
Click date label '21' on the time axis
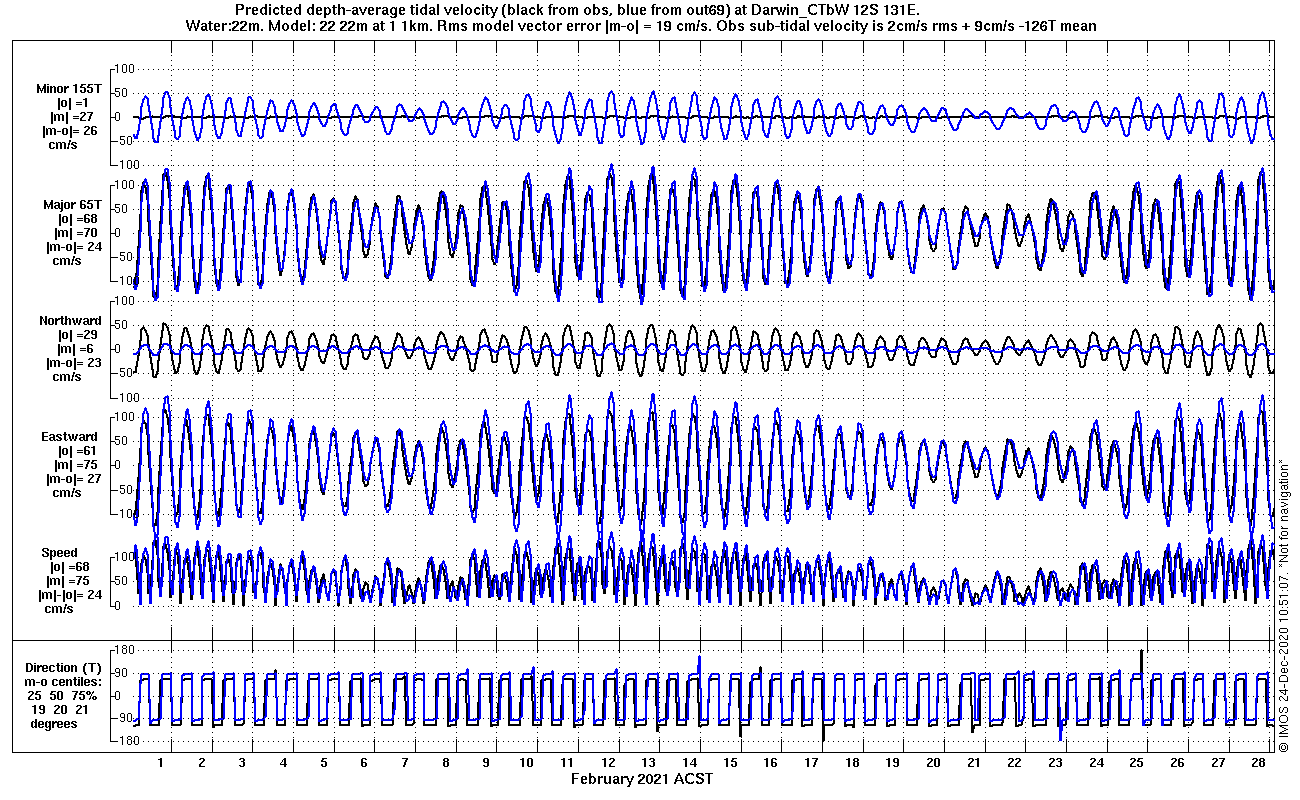(x=974, y=762)
